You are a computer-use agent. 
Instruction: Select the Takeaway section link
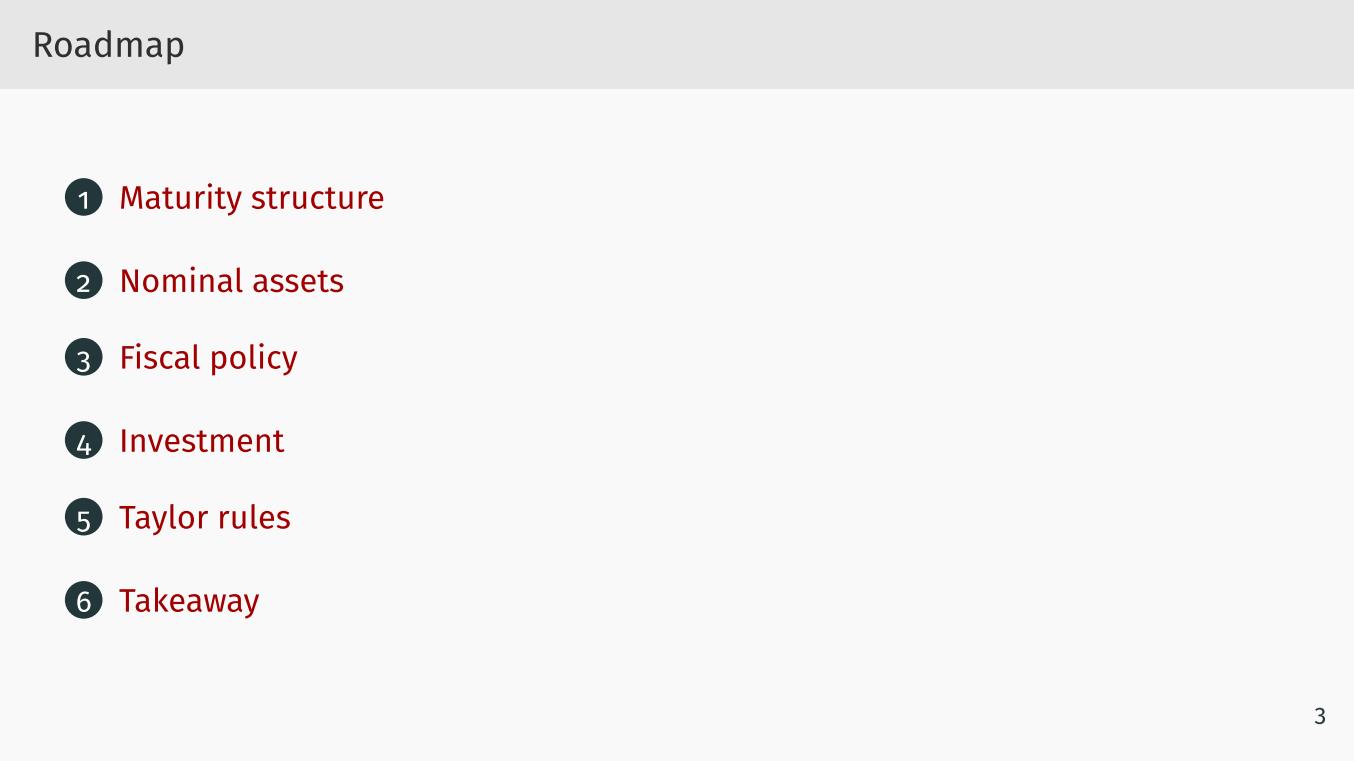tap(189, 601)
